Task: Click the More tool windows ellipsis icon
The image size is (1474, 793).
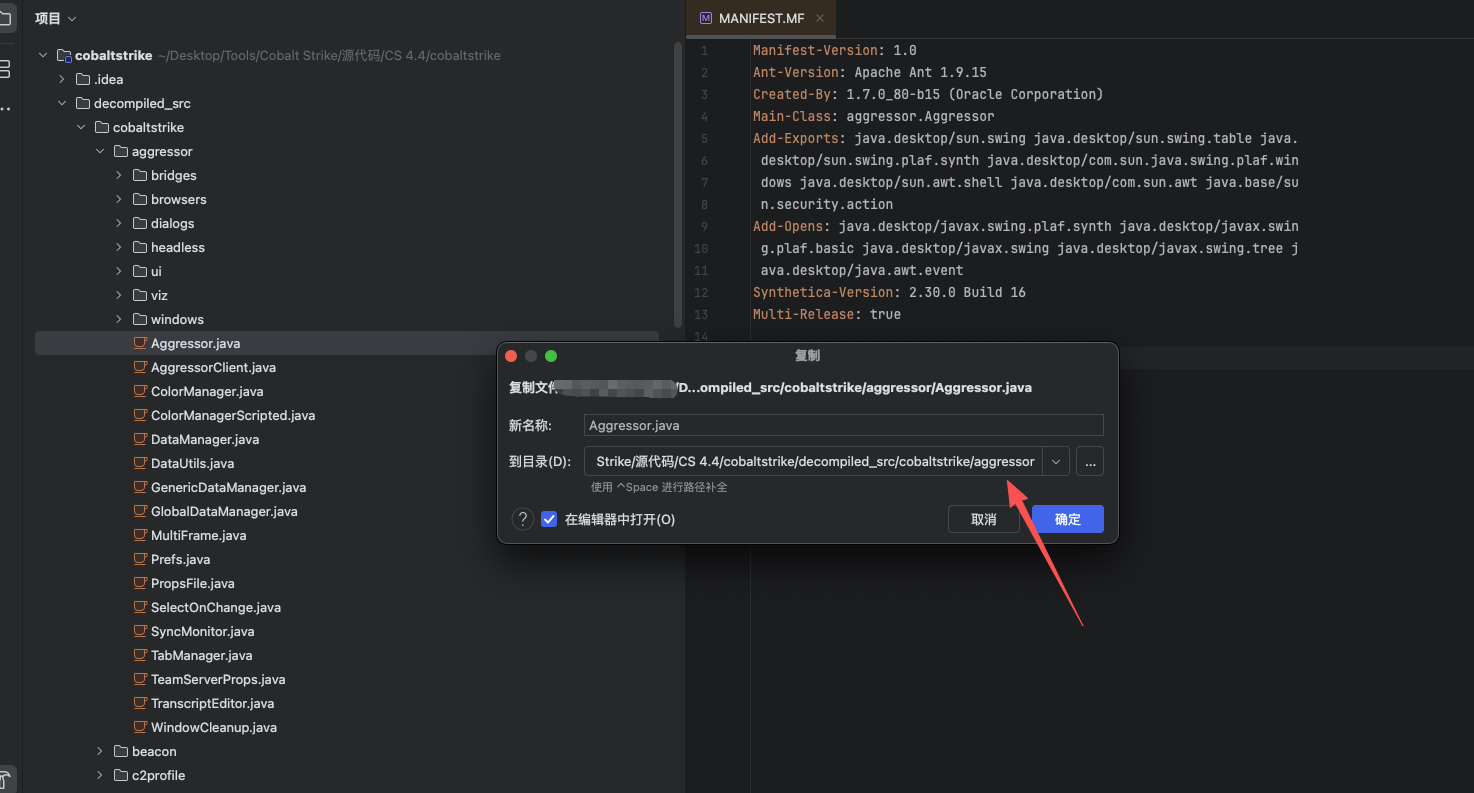Action: (x=5, y=109)
